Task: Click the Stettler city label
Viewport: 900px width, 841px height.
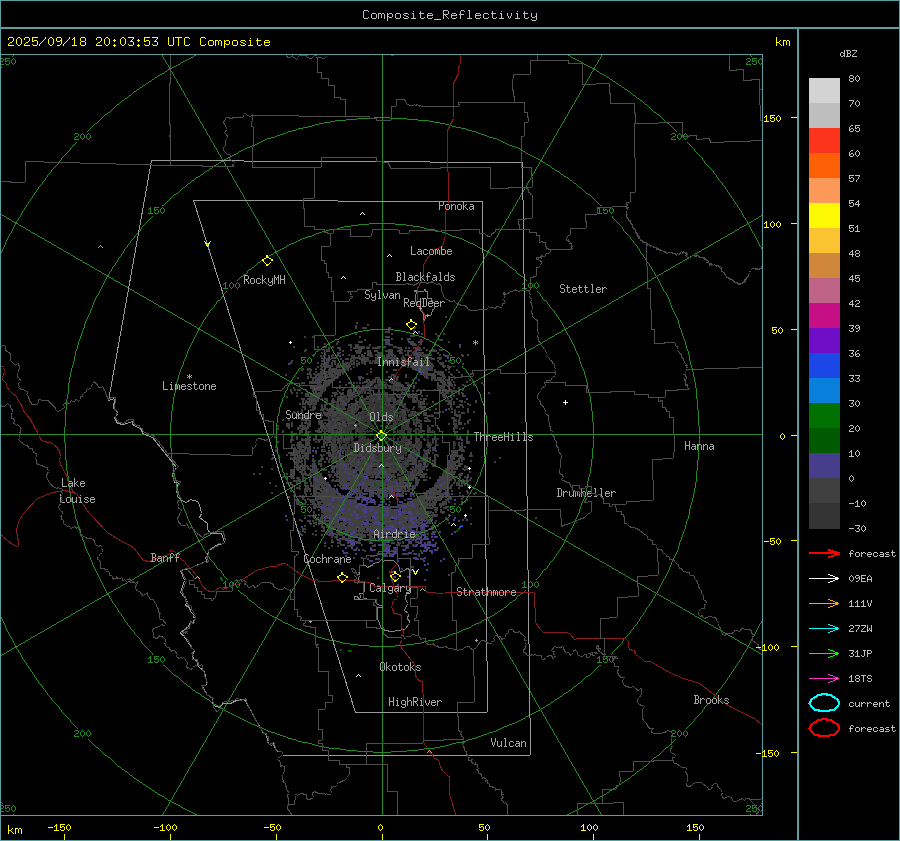Action: 582,289
